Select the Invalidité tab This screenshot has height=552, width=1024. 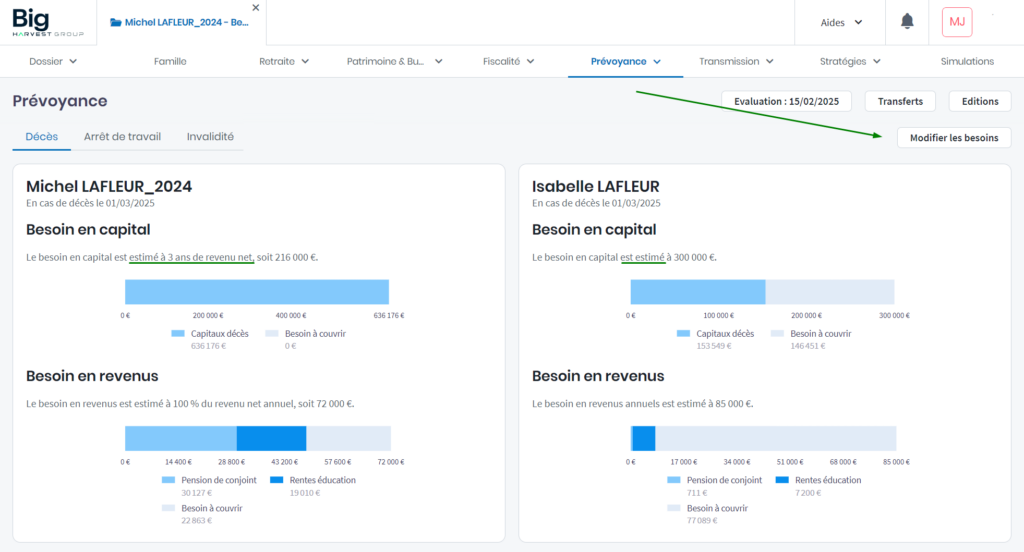tap(210, 136)
